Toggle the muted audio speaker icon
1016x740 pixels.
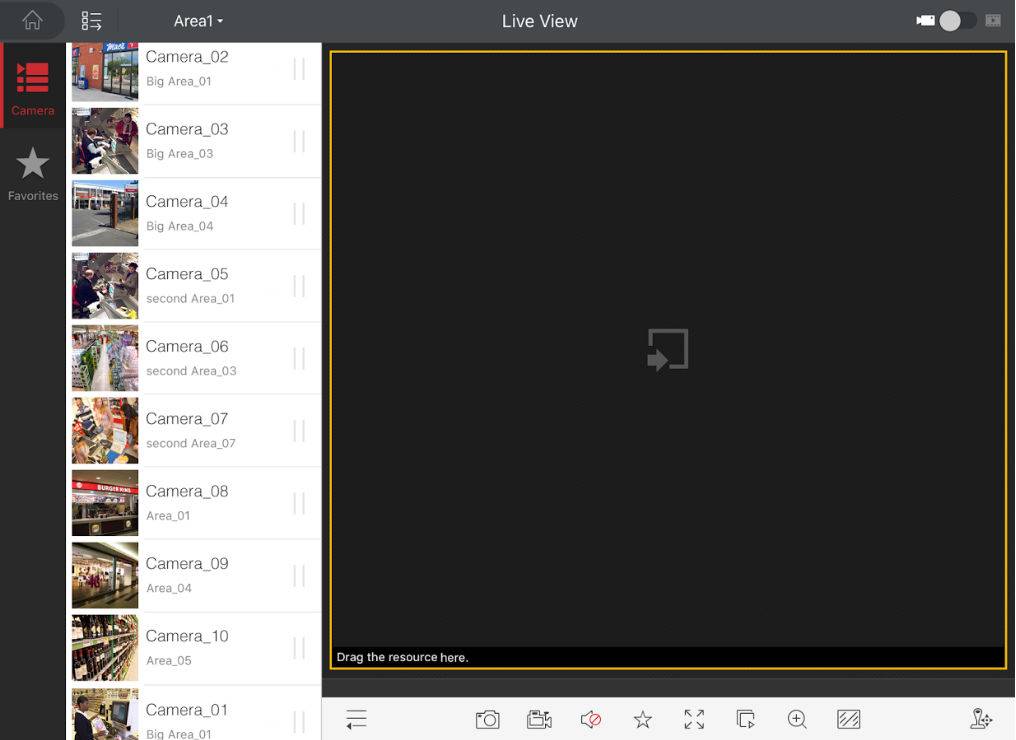(x=591, y=720)
